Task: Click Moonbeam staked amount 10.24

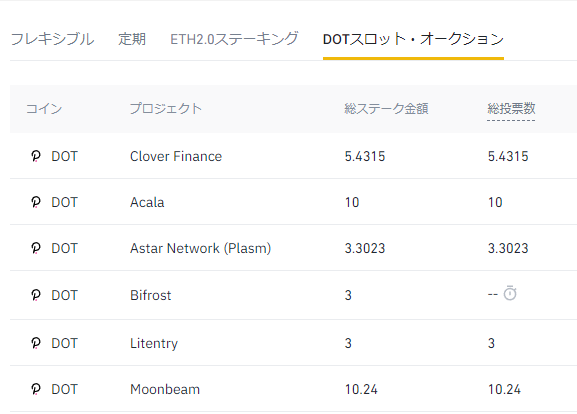Action: tap(361, 389)
